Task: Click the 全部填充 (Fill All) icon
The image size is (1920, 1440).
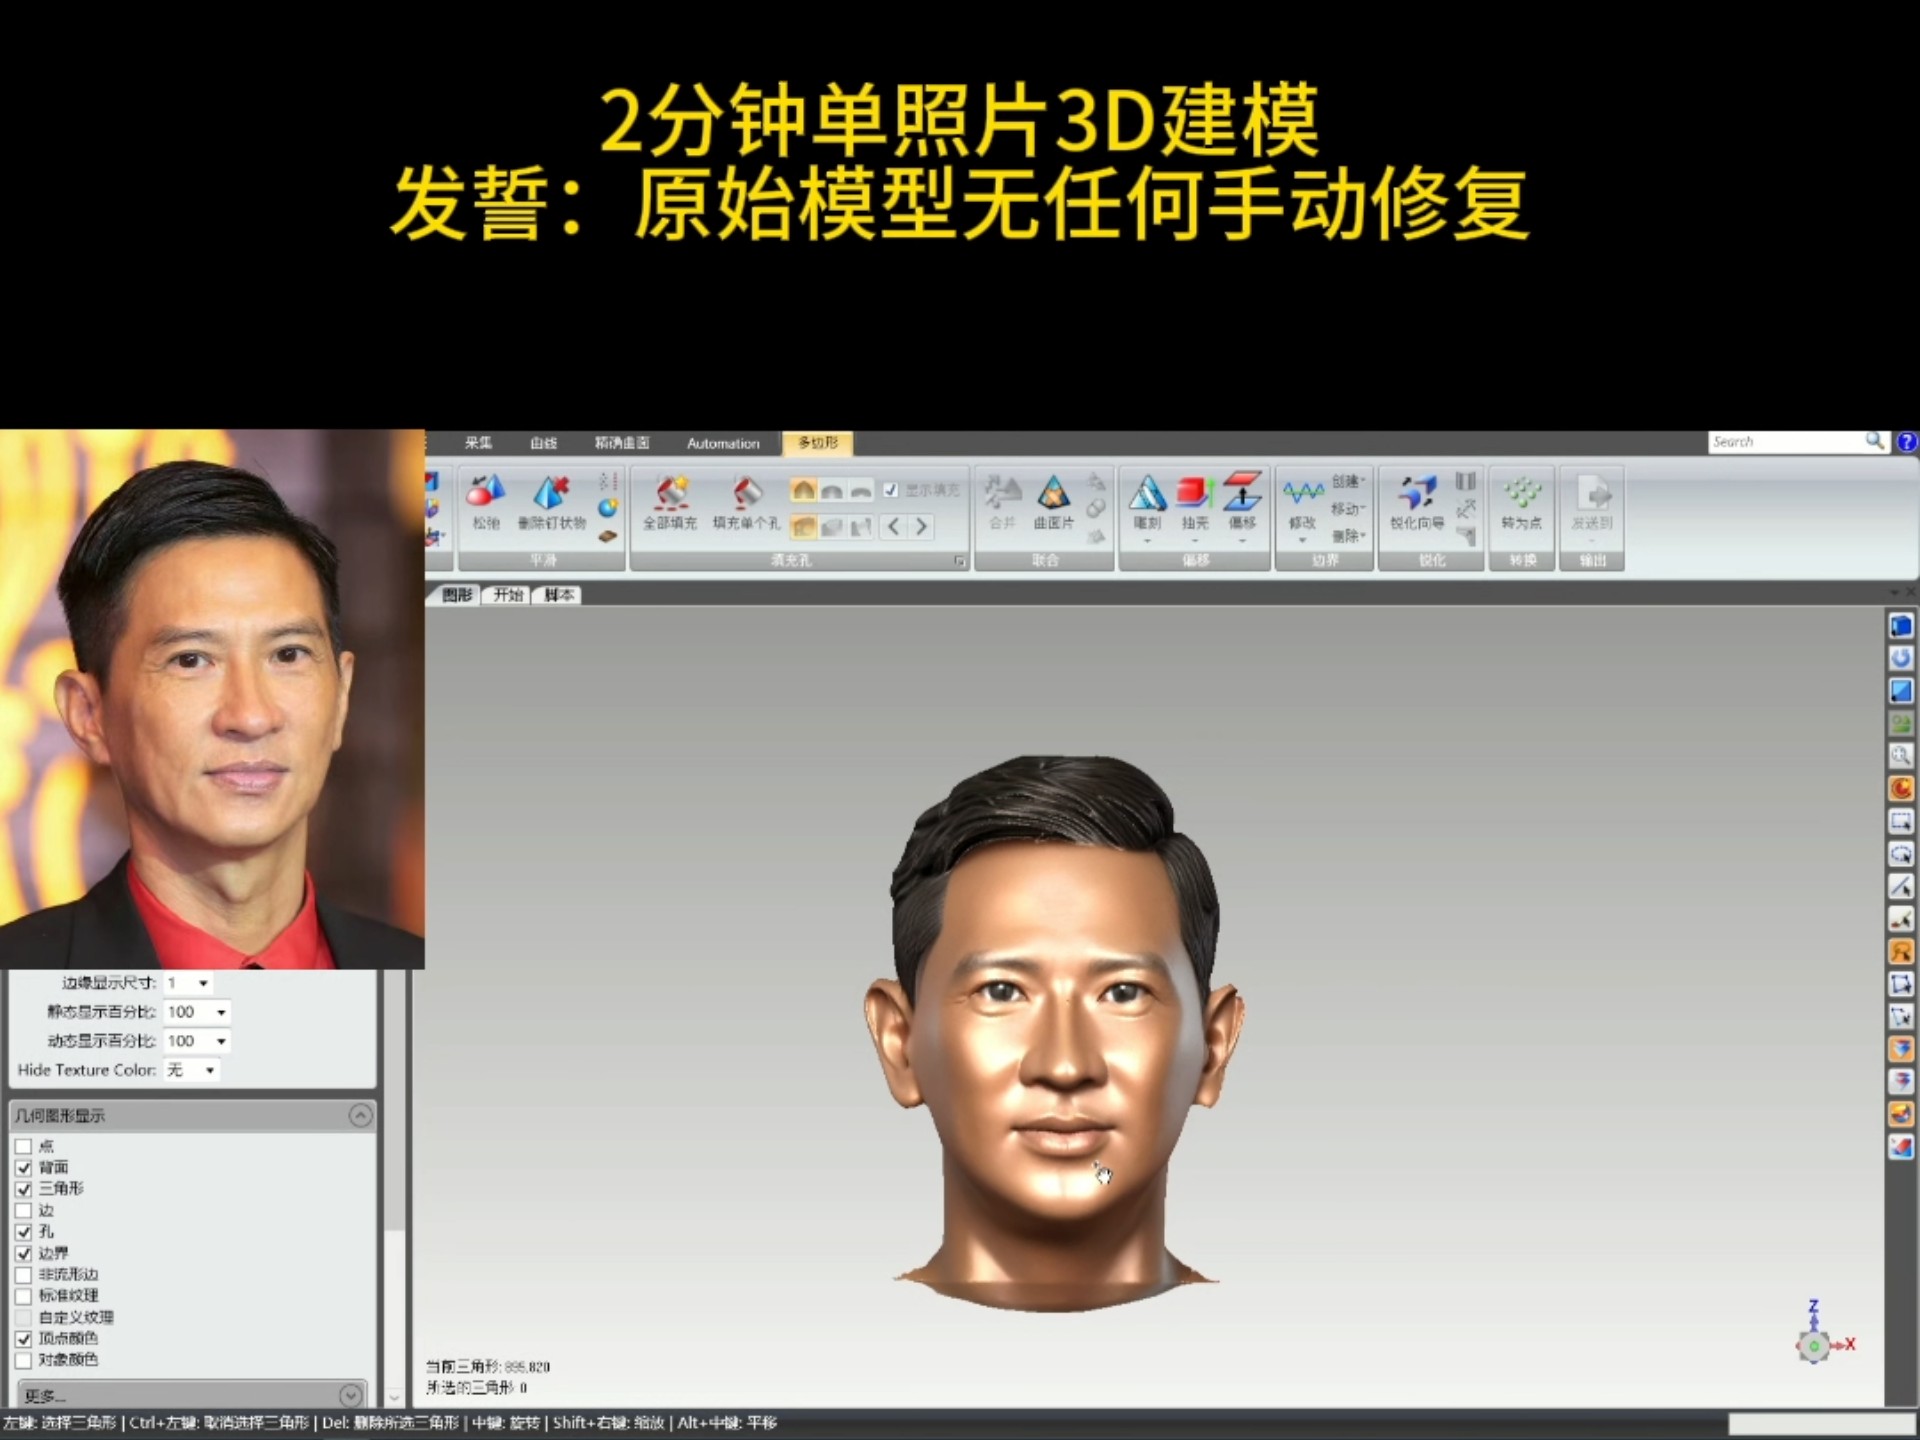Action: pyautogui.click(x=670, y=492)
